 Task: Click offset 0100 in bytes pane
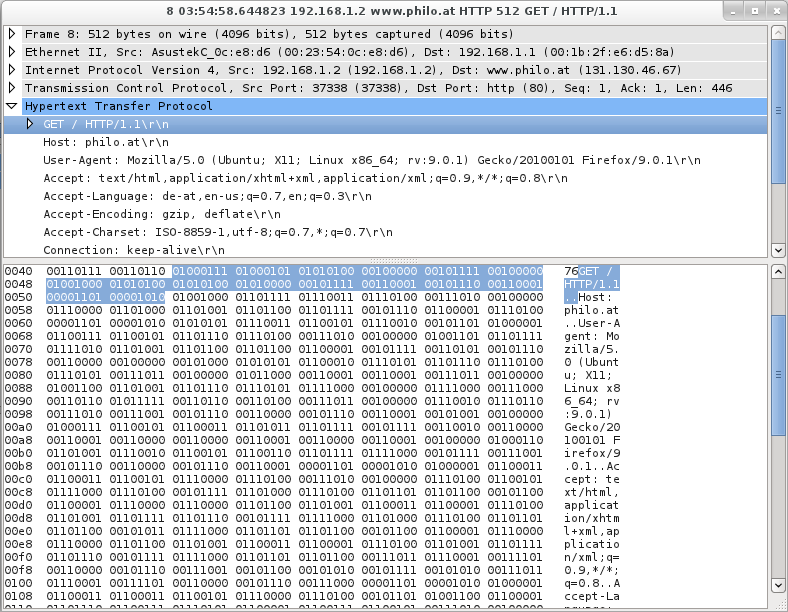19,583
